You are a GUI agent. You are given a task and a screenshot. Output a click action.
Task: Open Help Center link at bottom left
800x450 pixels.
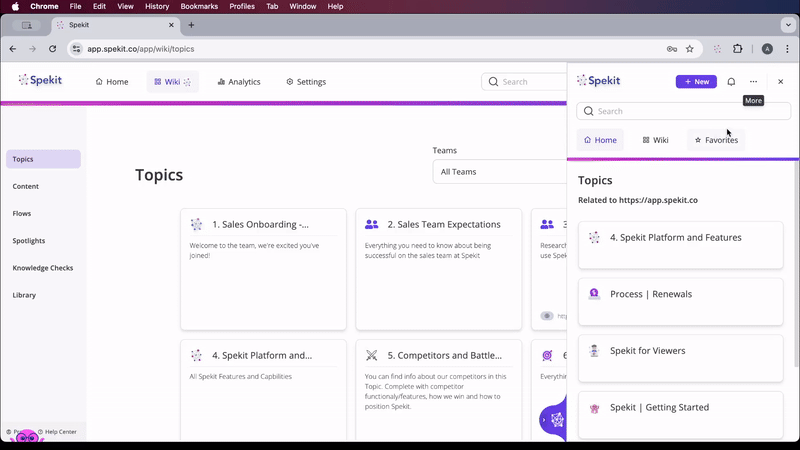57,432
